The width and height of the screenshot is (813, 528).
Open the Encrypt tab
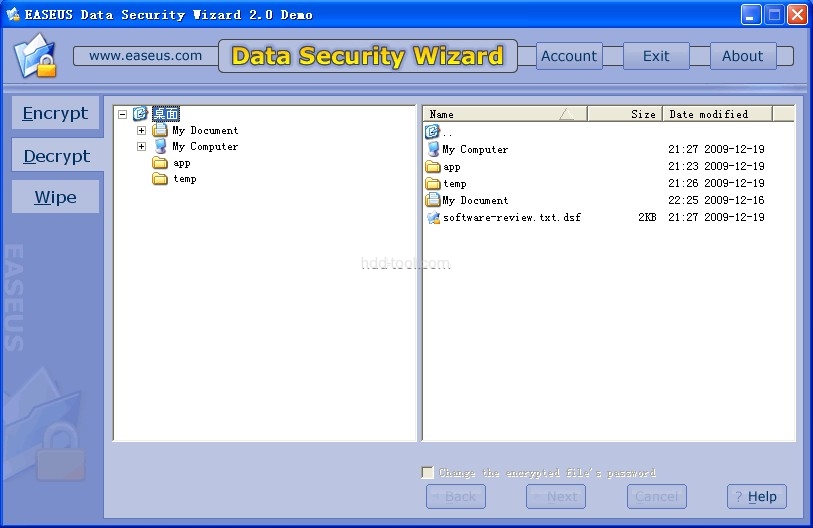55,113
